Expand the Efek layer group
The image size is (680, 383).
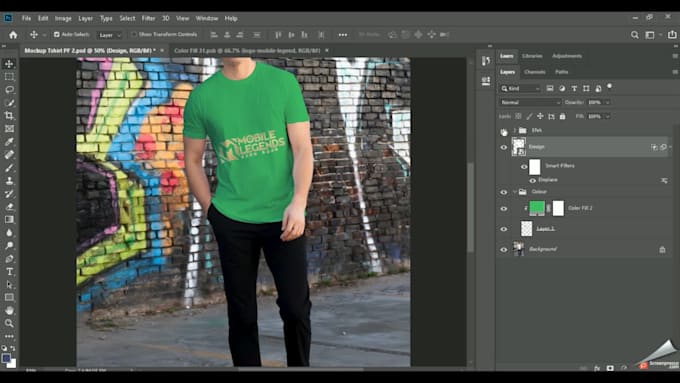515,130
